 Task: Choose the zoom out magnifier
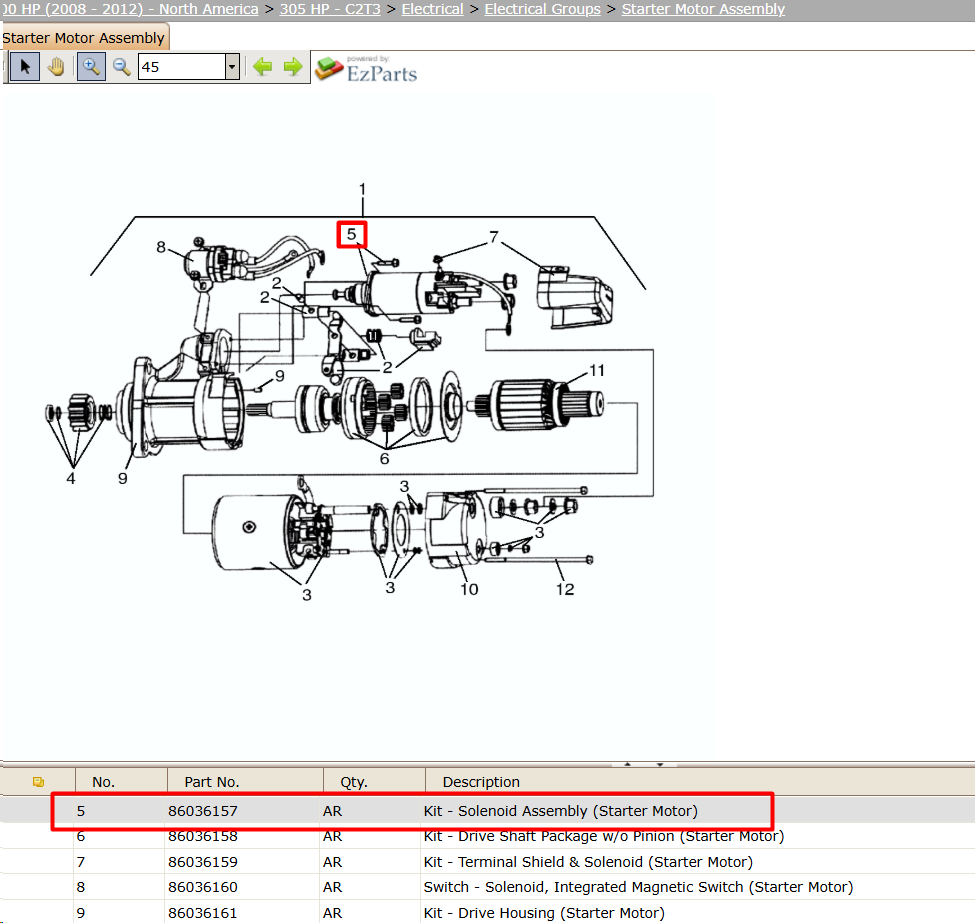tap(121, 67)
